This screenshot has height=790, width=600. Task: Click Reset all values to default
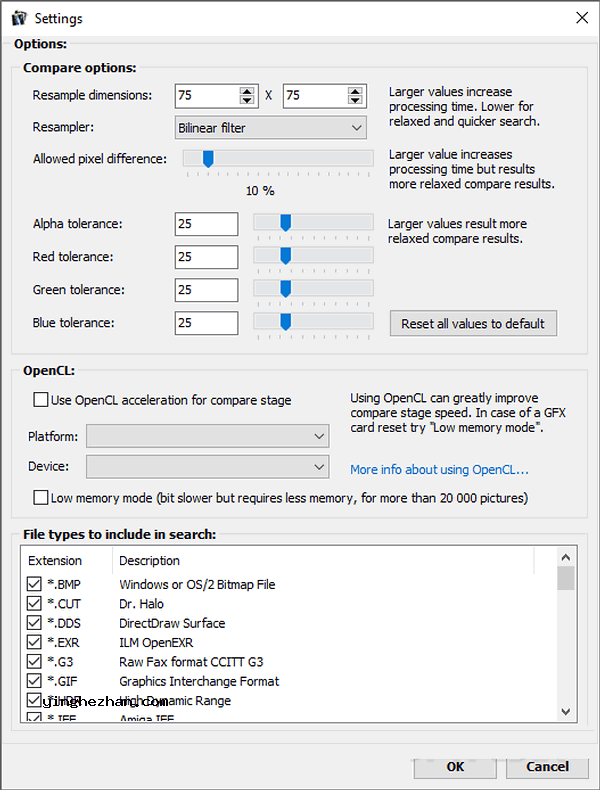[x=473, y=323]
